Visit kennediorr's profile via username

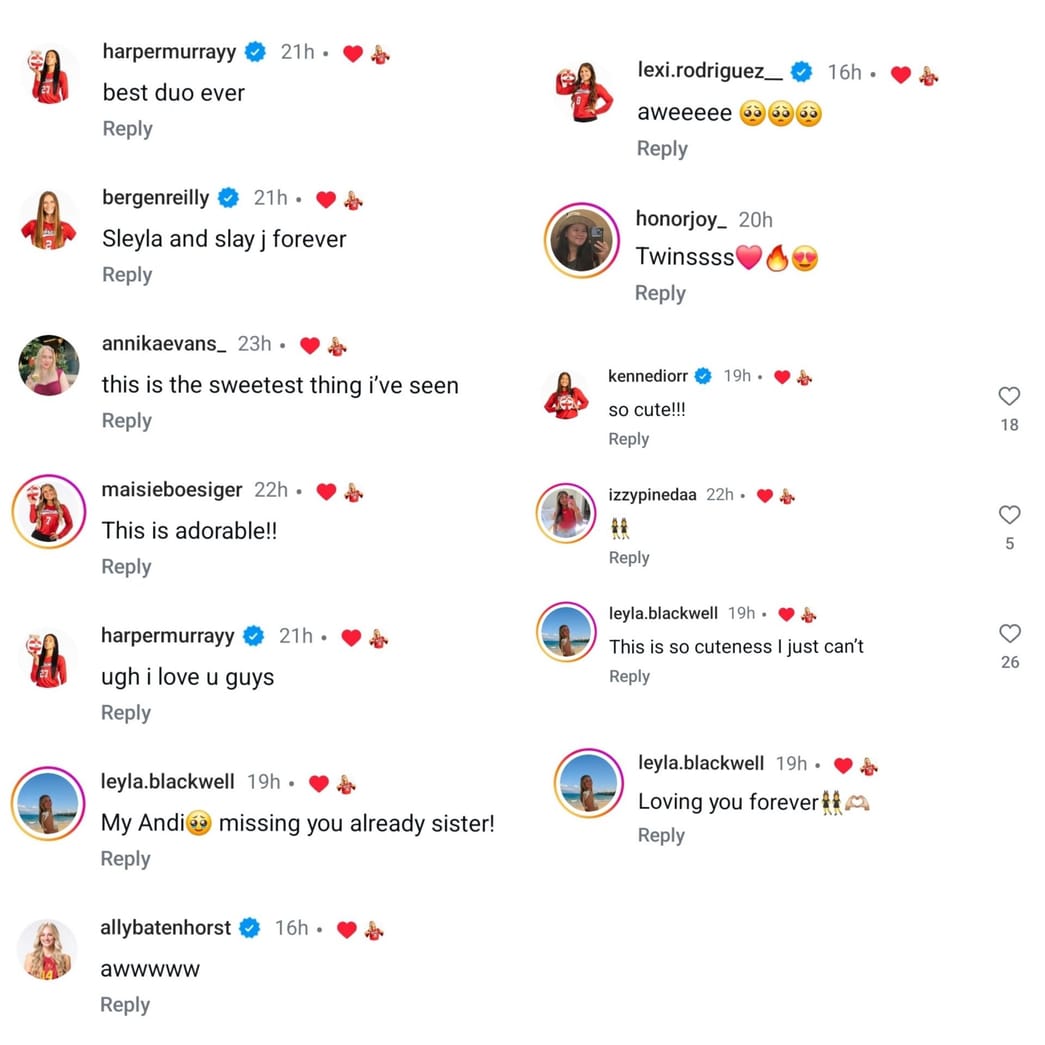pos(648,376)
